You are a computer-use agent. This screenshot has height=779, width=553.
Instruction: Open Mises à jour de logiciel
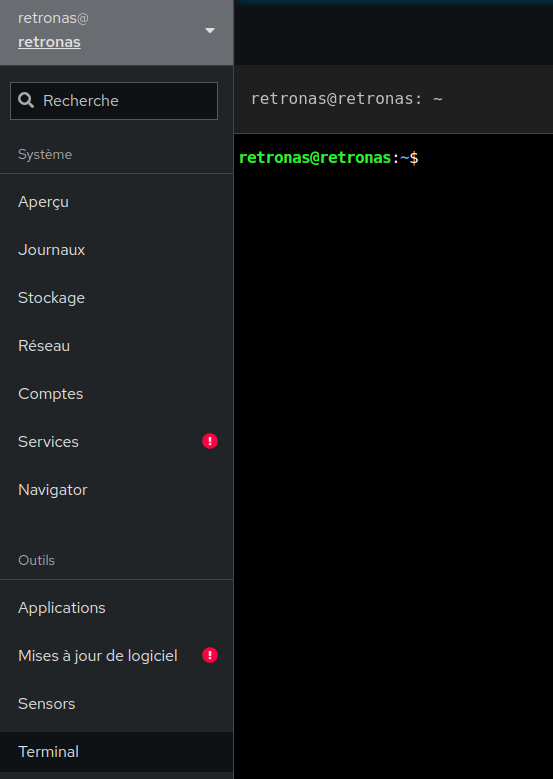[116, 656]
